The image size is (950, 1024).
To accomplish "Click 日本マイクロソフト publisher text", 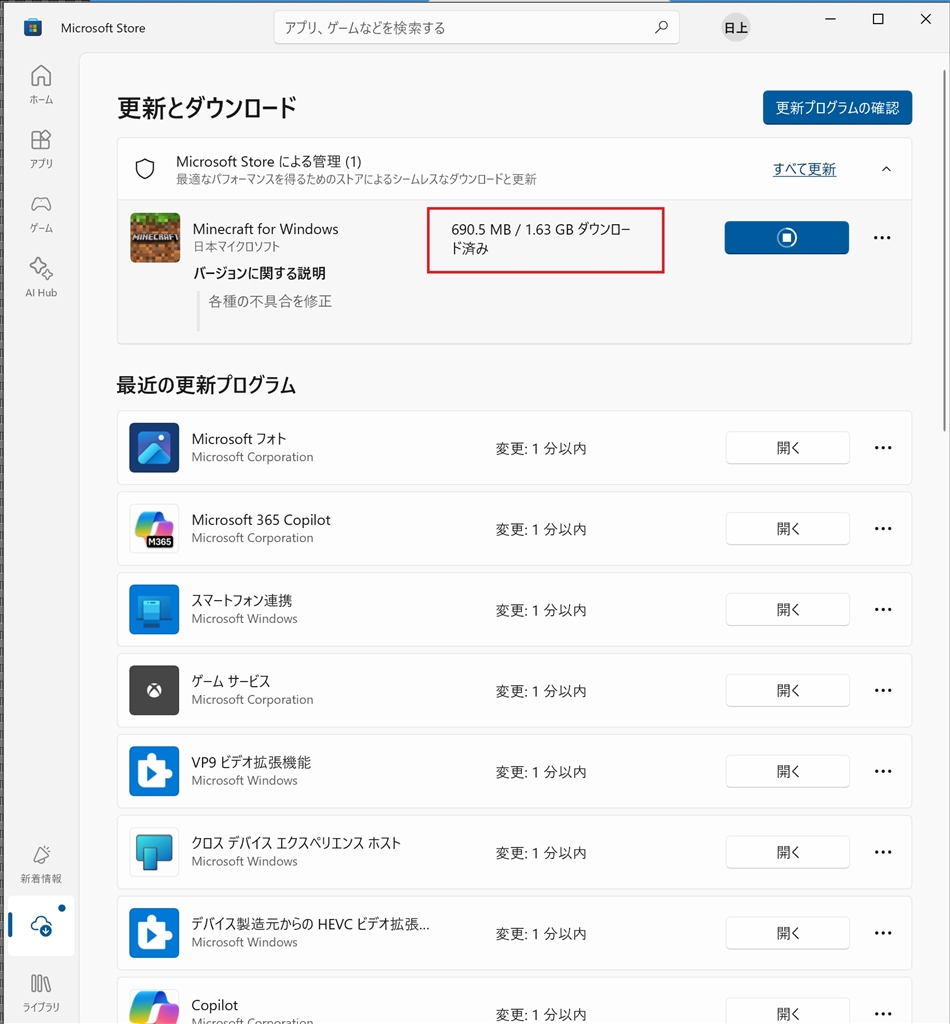I will click(236, 247).
